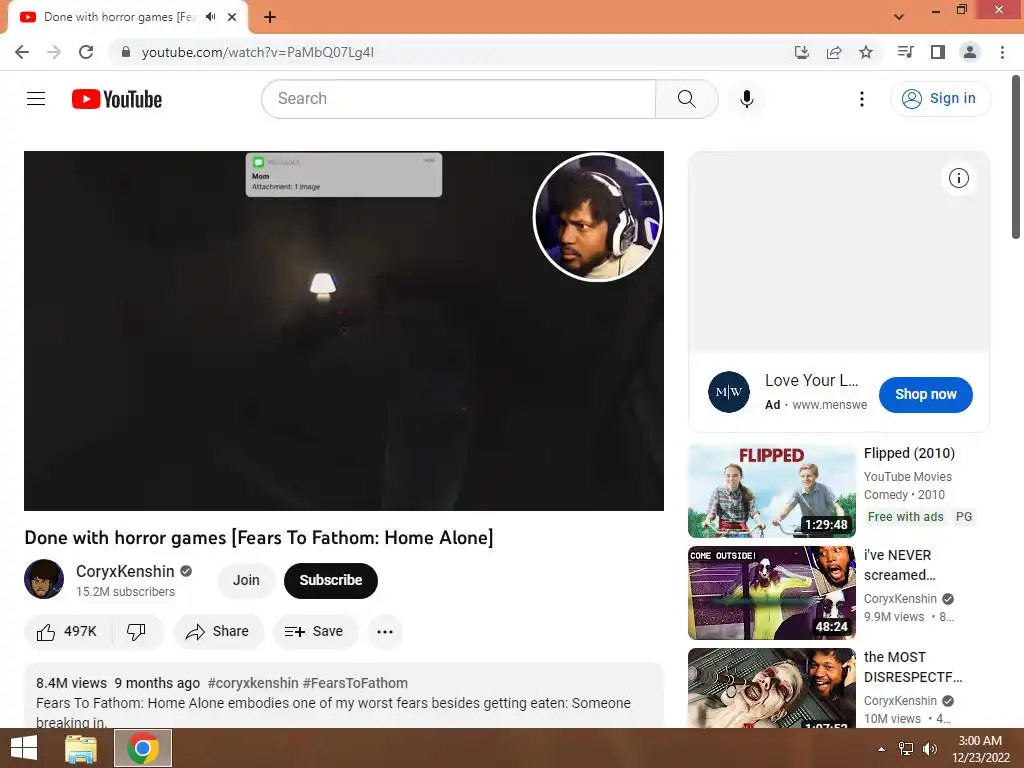Viewport: 1024px width, 768px height.
Task: Save video to a playlist
Action: click(x=315, y=632)
